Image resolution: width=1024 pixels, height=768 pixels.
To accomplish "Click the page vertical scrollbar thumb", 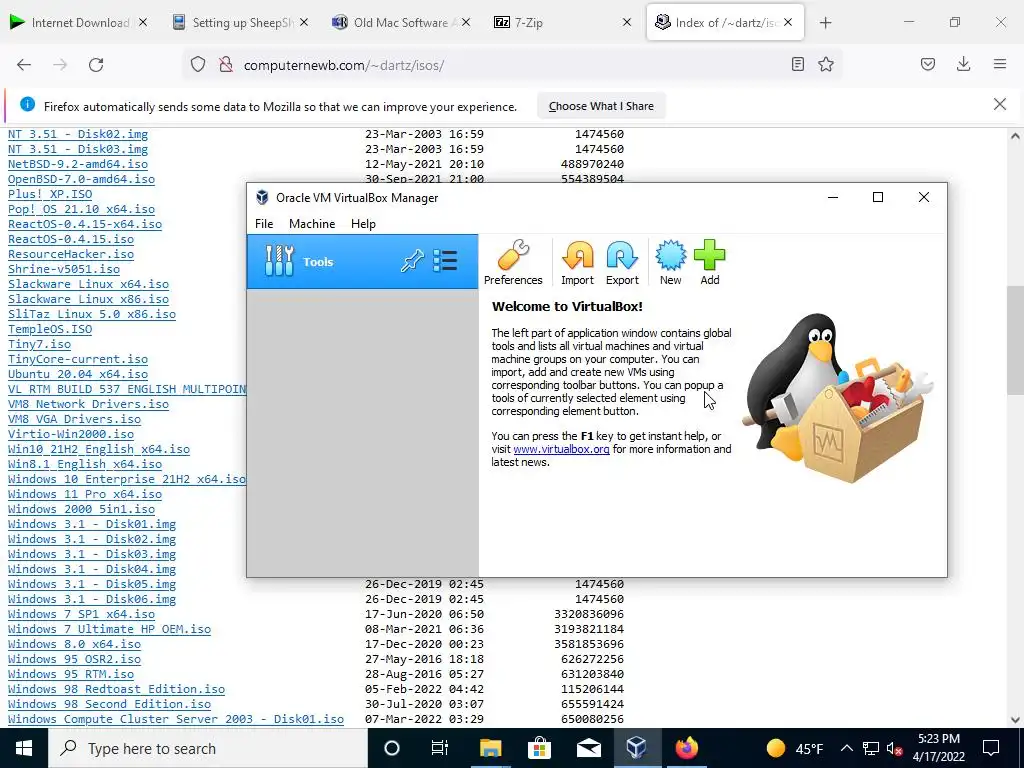I will 1015,340.
